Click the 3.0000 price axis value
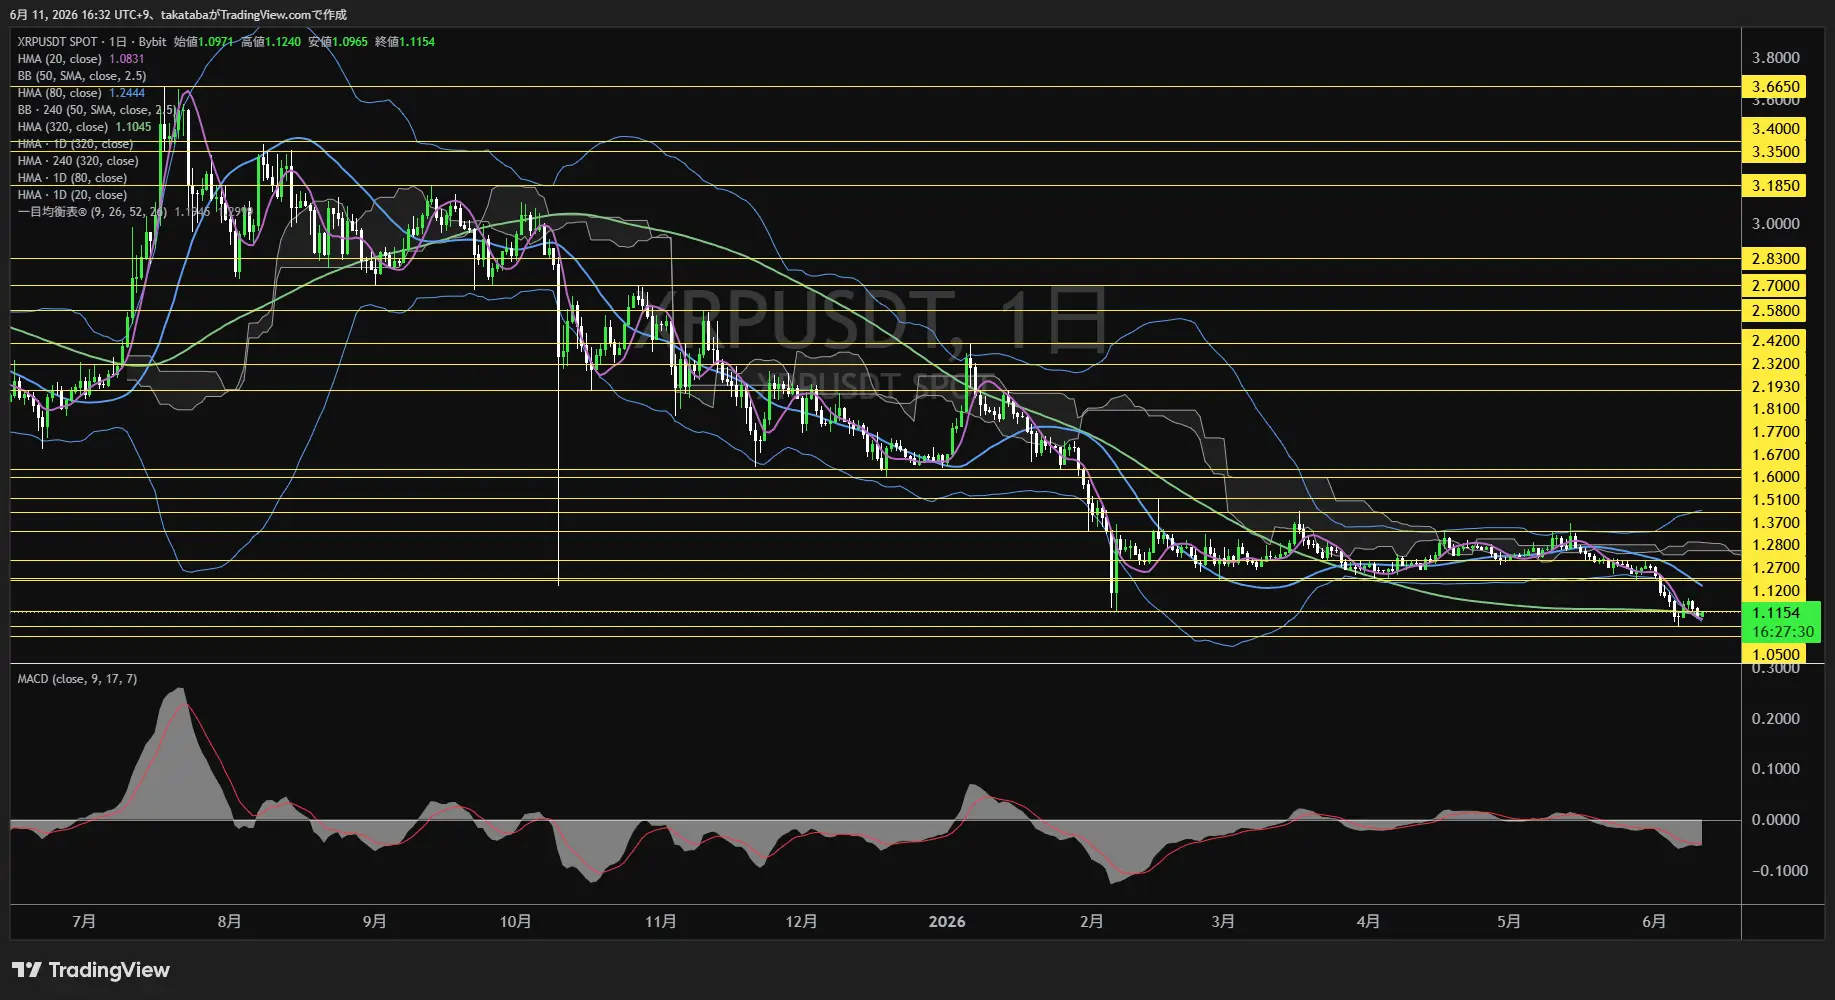Image resolution: width=1835 pixels, height=1000 pixels. [x=1775, y=224]
